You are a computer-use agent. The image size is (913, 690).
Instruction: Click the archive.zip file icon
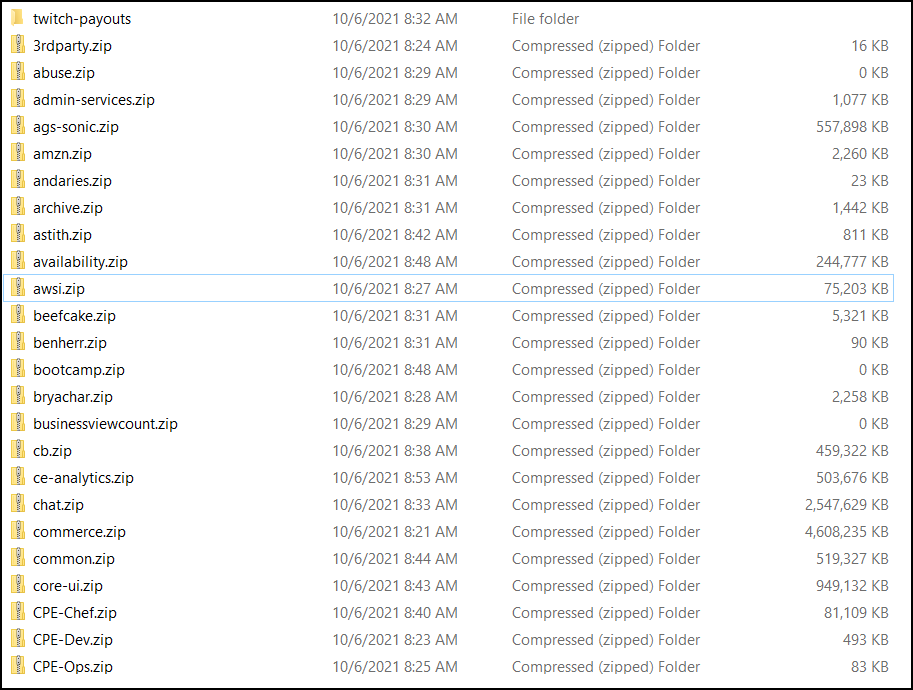point(18,207)
